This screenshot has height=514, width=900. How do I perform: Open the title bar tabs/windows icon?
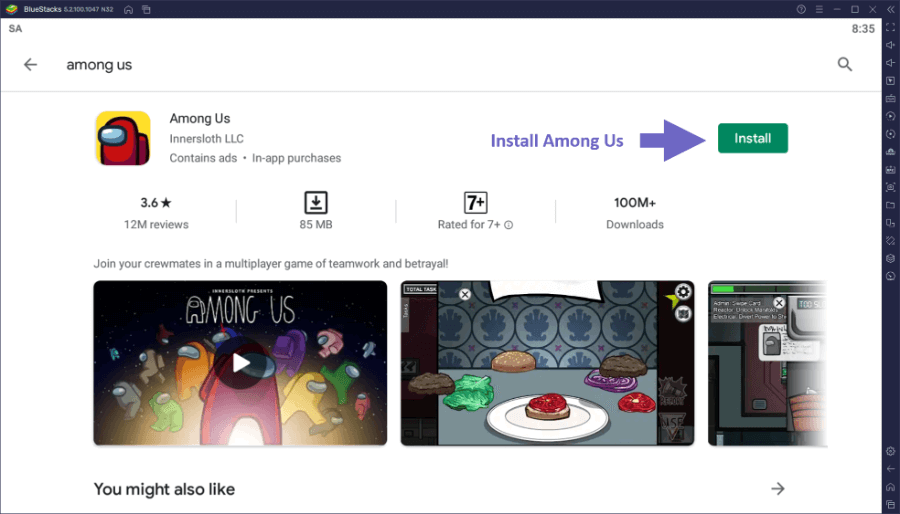tap(146, 9)
